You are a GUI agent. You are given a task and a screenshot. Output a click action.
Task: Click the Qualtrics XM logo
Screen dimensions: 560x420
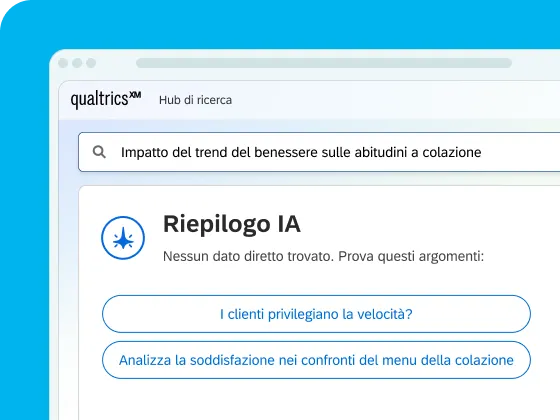(106, 99)
